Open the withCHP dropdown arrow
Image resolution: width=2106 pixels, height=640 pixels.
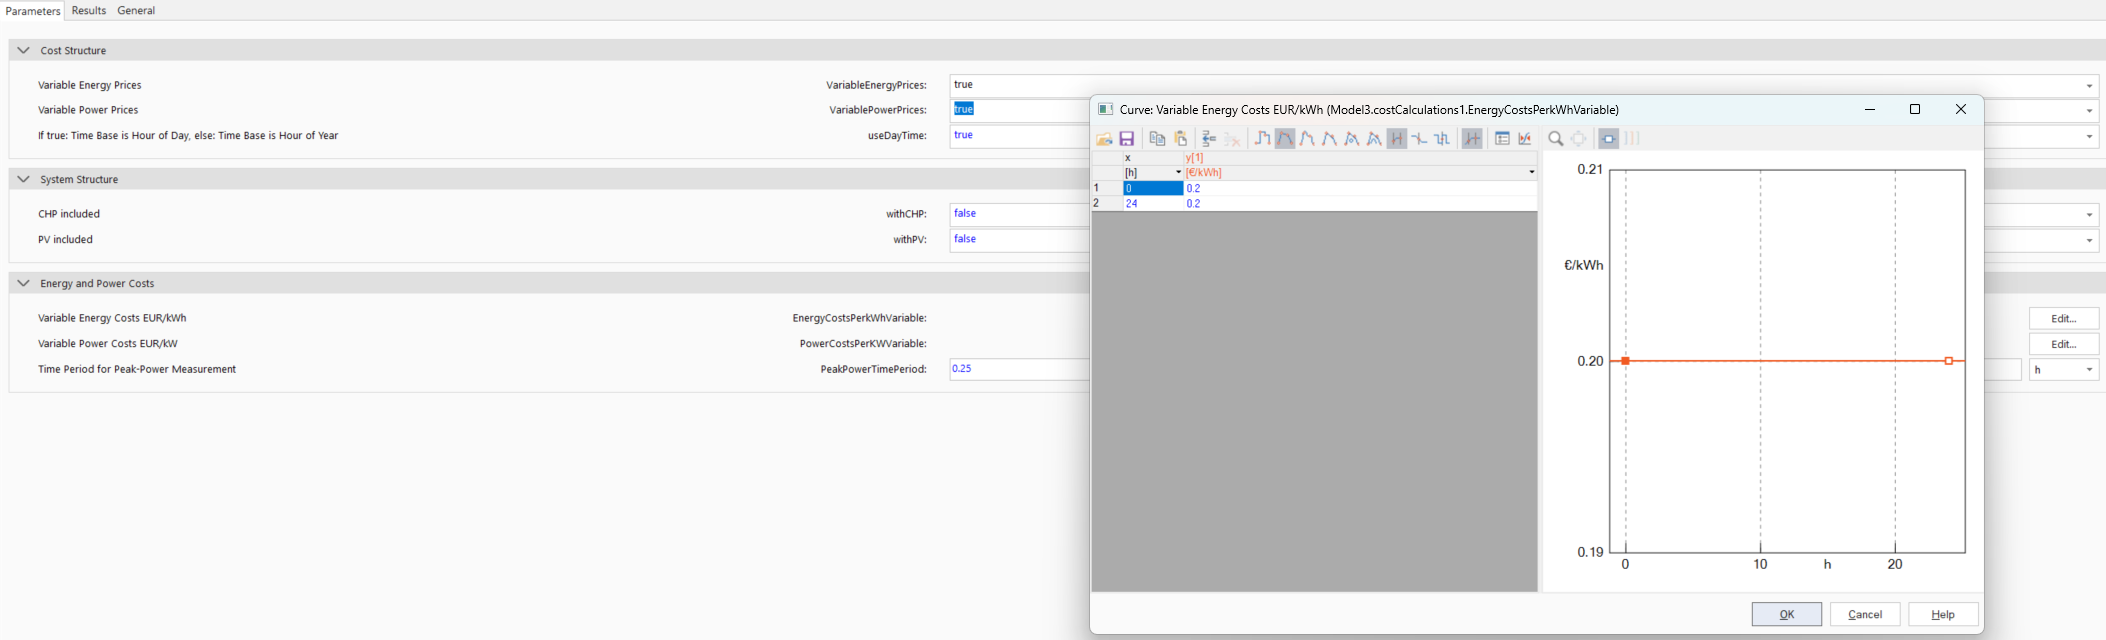tap(2089, 214)
